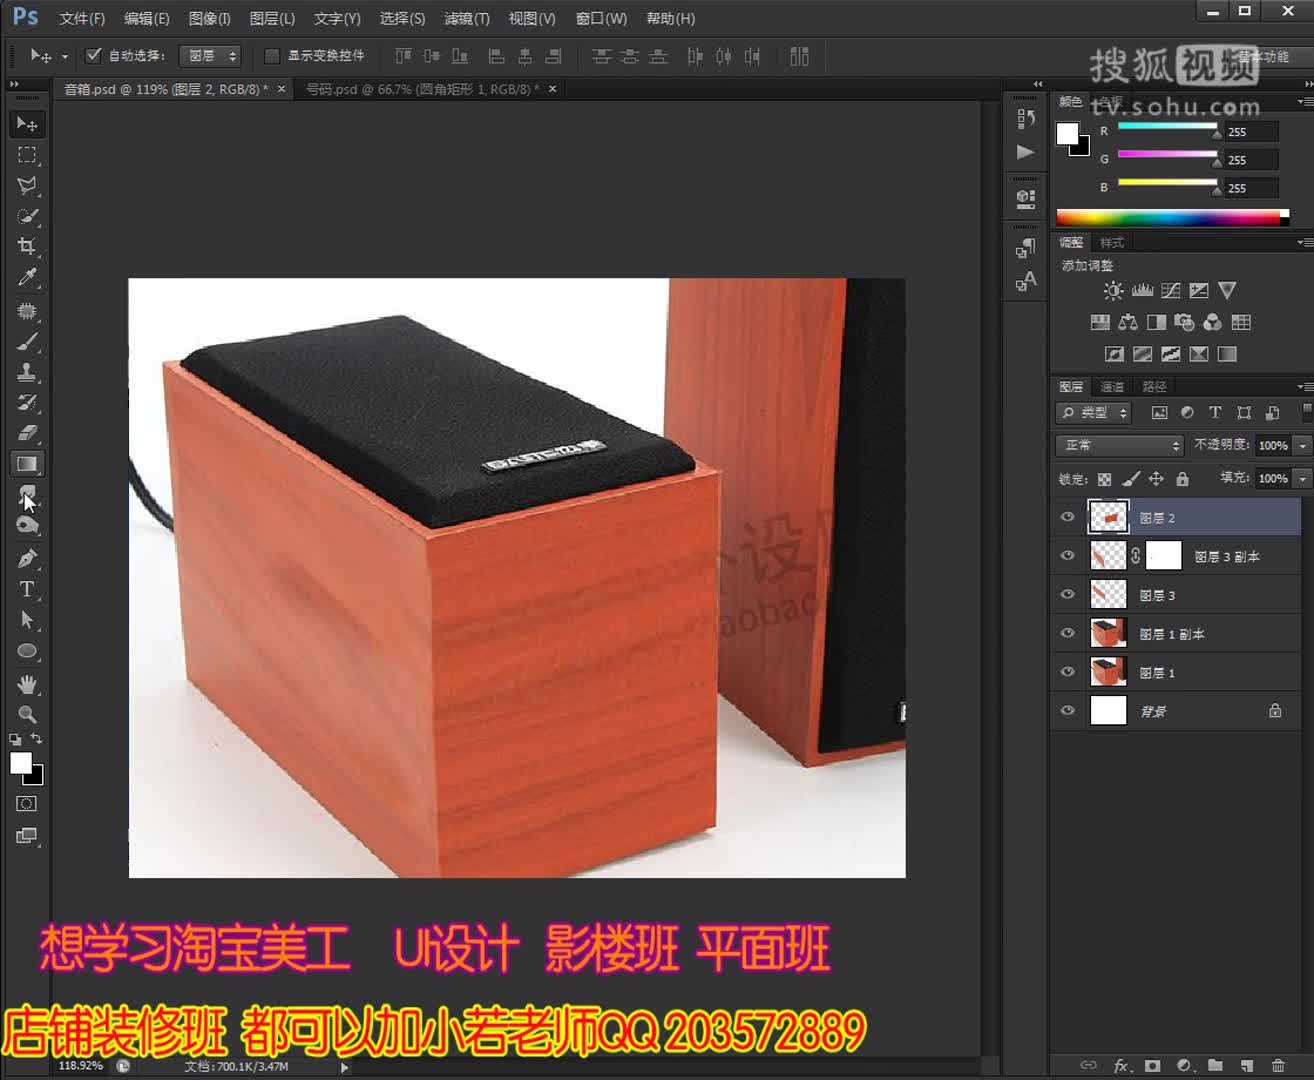Viewport: 1314px width, 1080px height.
Task: Hide the 背景 layer
Action: click(1067, 710)
